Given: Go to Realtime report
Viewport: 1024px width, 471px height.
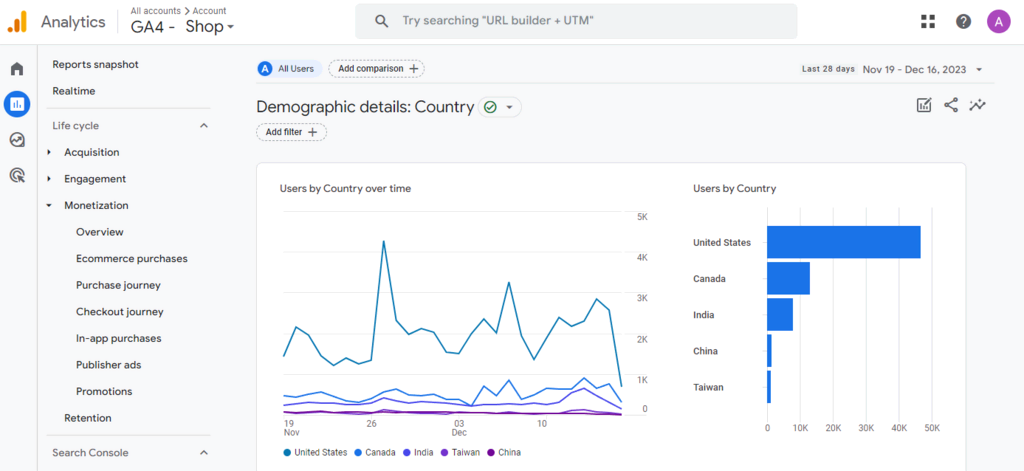Looking at the screenshot, I should point(74,91).
